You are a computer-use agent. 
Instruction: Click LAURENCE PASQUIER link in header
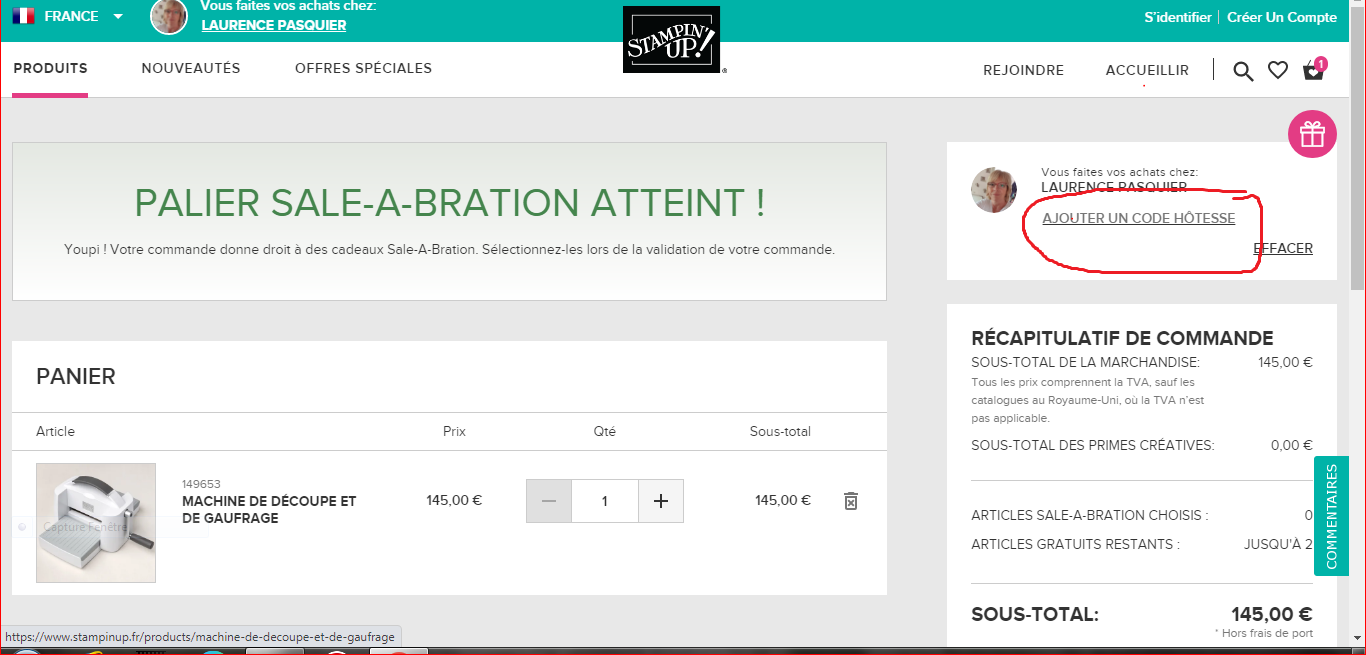pos(274,25)
